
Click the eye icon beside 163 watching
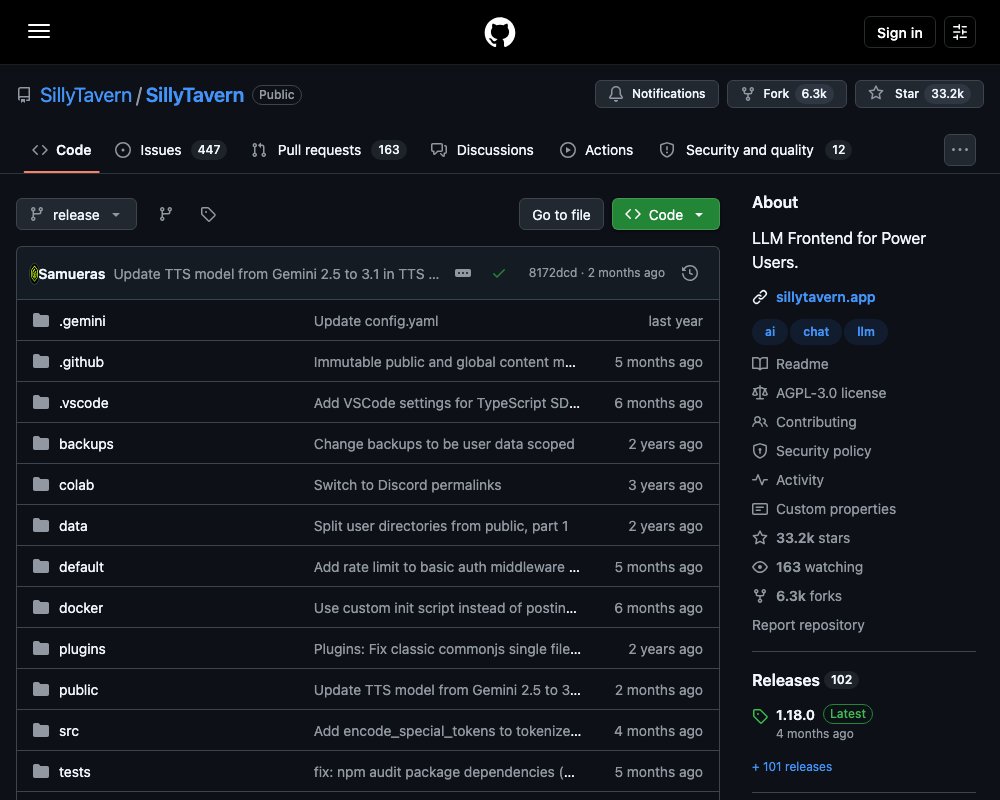[x=760, y=567]
